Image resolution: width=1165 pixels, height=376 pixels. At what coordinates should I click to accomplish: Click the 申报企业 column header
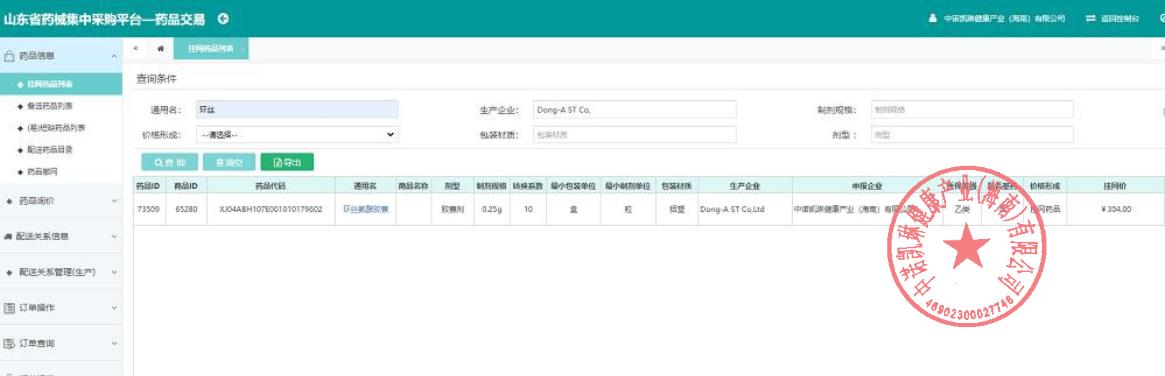click(866, 185)
